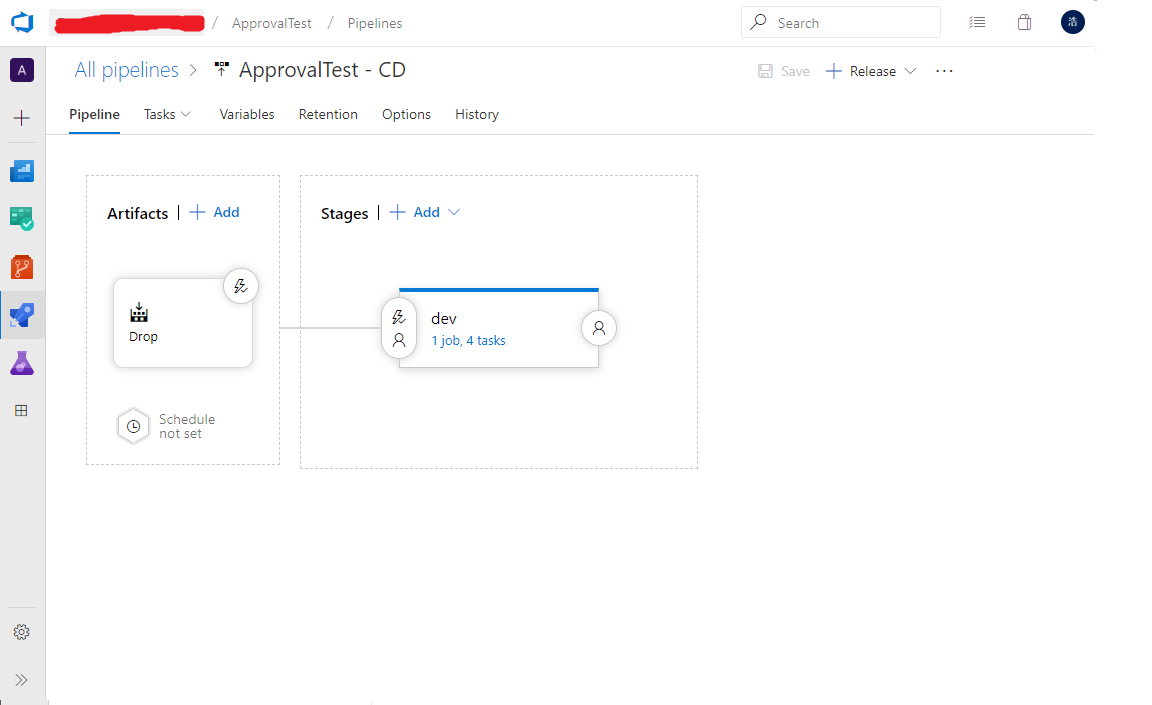
Task: Open Project settings gear
Action: click(x=21, y=632)
